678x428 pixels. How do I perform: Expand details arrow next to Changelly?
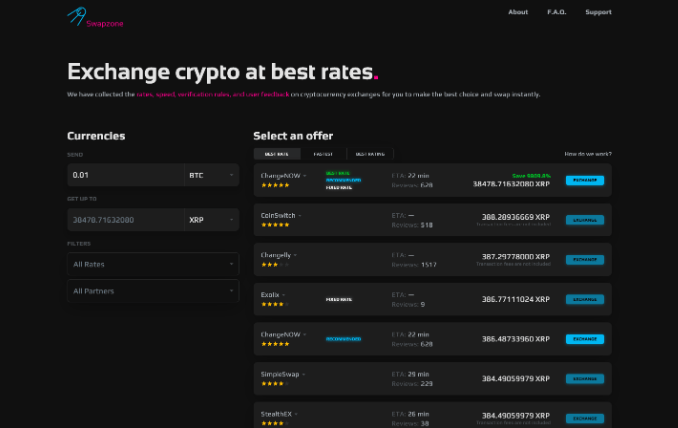coord(295,255)
